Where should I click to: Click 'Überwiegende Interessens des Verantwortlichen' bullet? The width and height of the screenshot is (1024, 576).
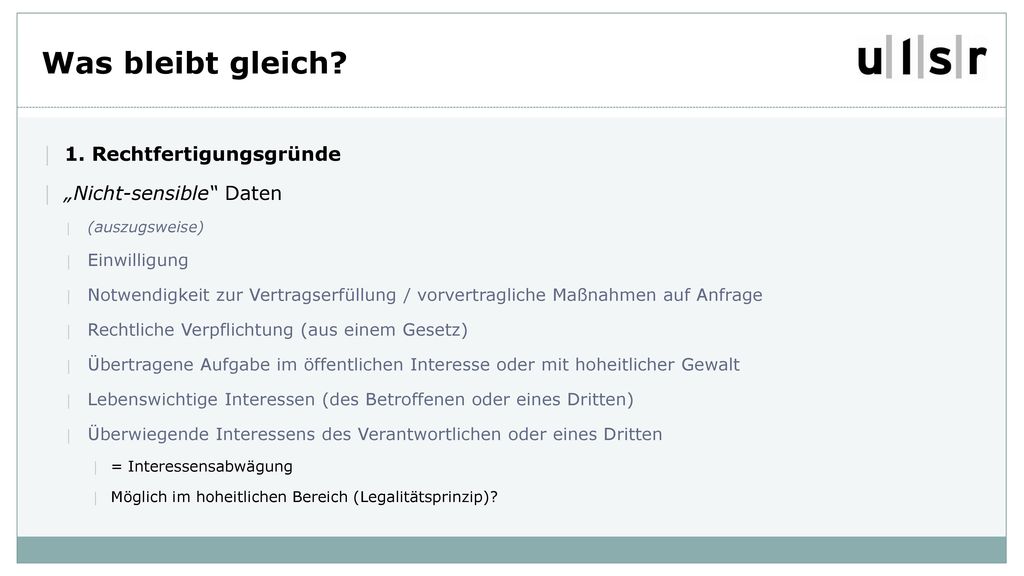375,434
